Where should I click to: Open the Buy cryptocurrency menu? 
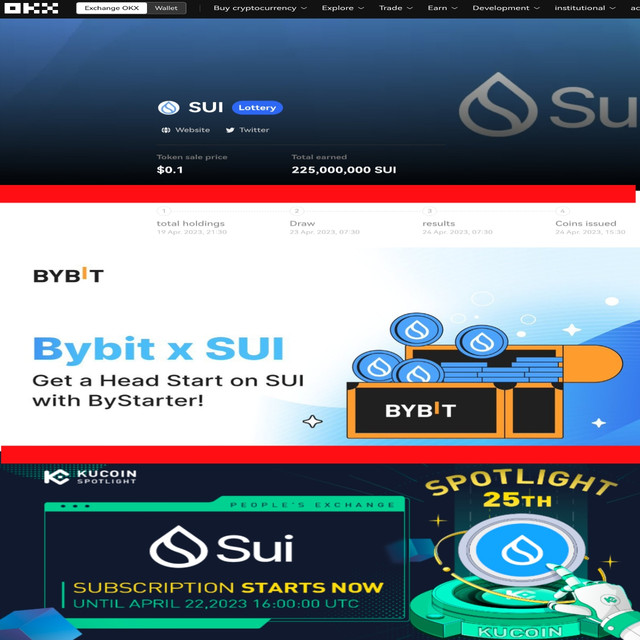point(260,8)
